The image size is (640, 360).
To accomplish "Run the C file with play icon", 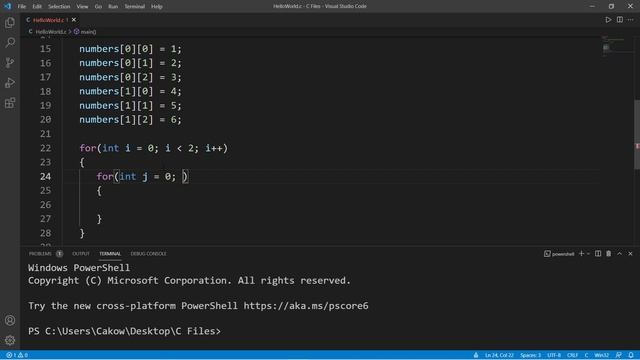I will click(x=608, y=20).
